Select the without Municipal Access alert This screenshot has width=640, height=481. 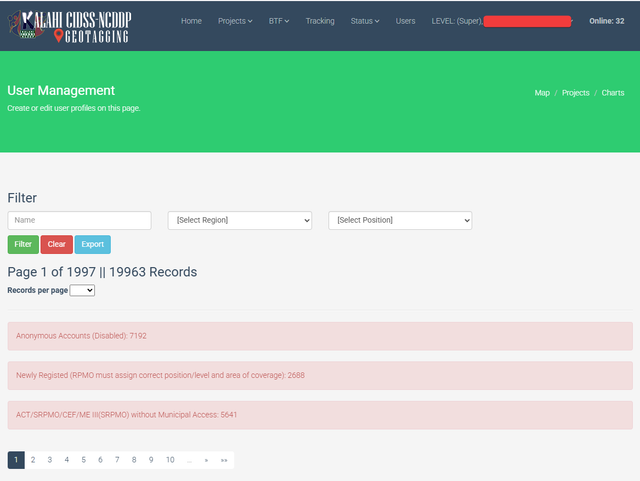[x=320, y=415]
